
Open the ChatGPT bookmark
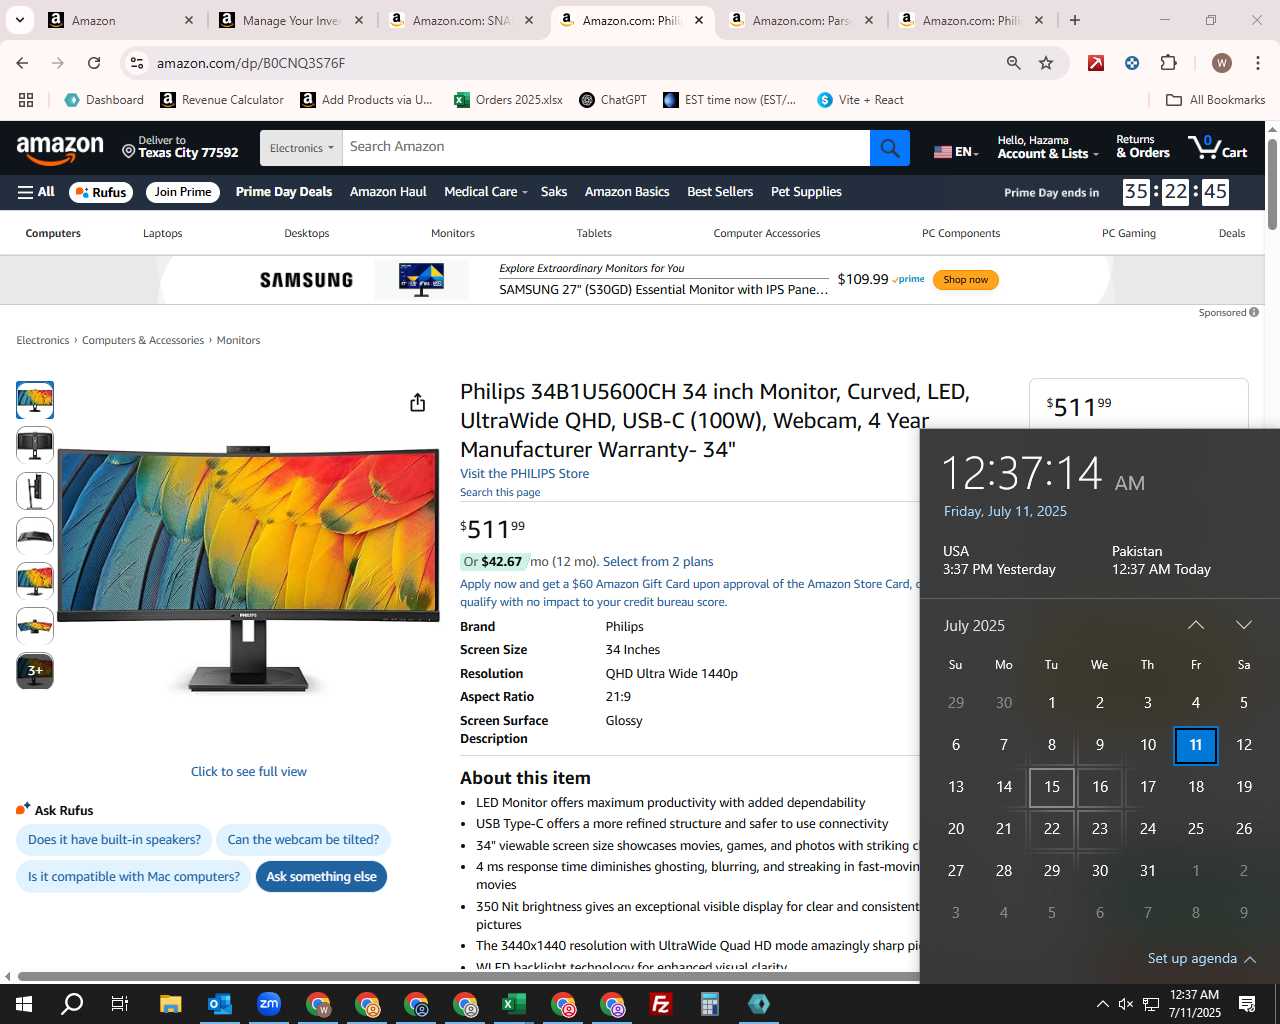tap(612, 100)
